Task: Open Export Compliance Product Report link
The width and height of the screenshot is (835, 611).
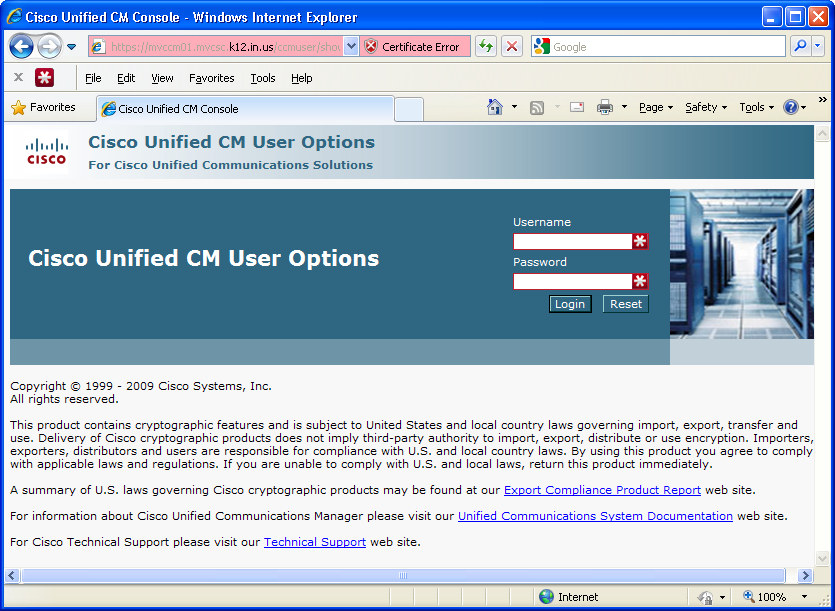Action: (x=602, y=490)
